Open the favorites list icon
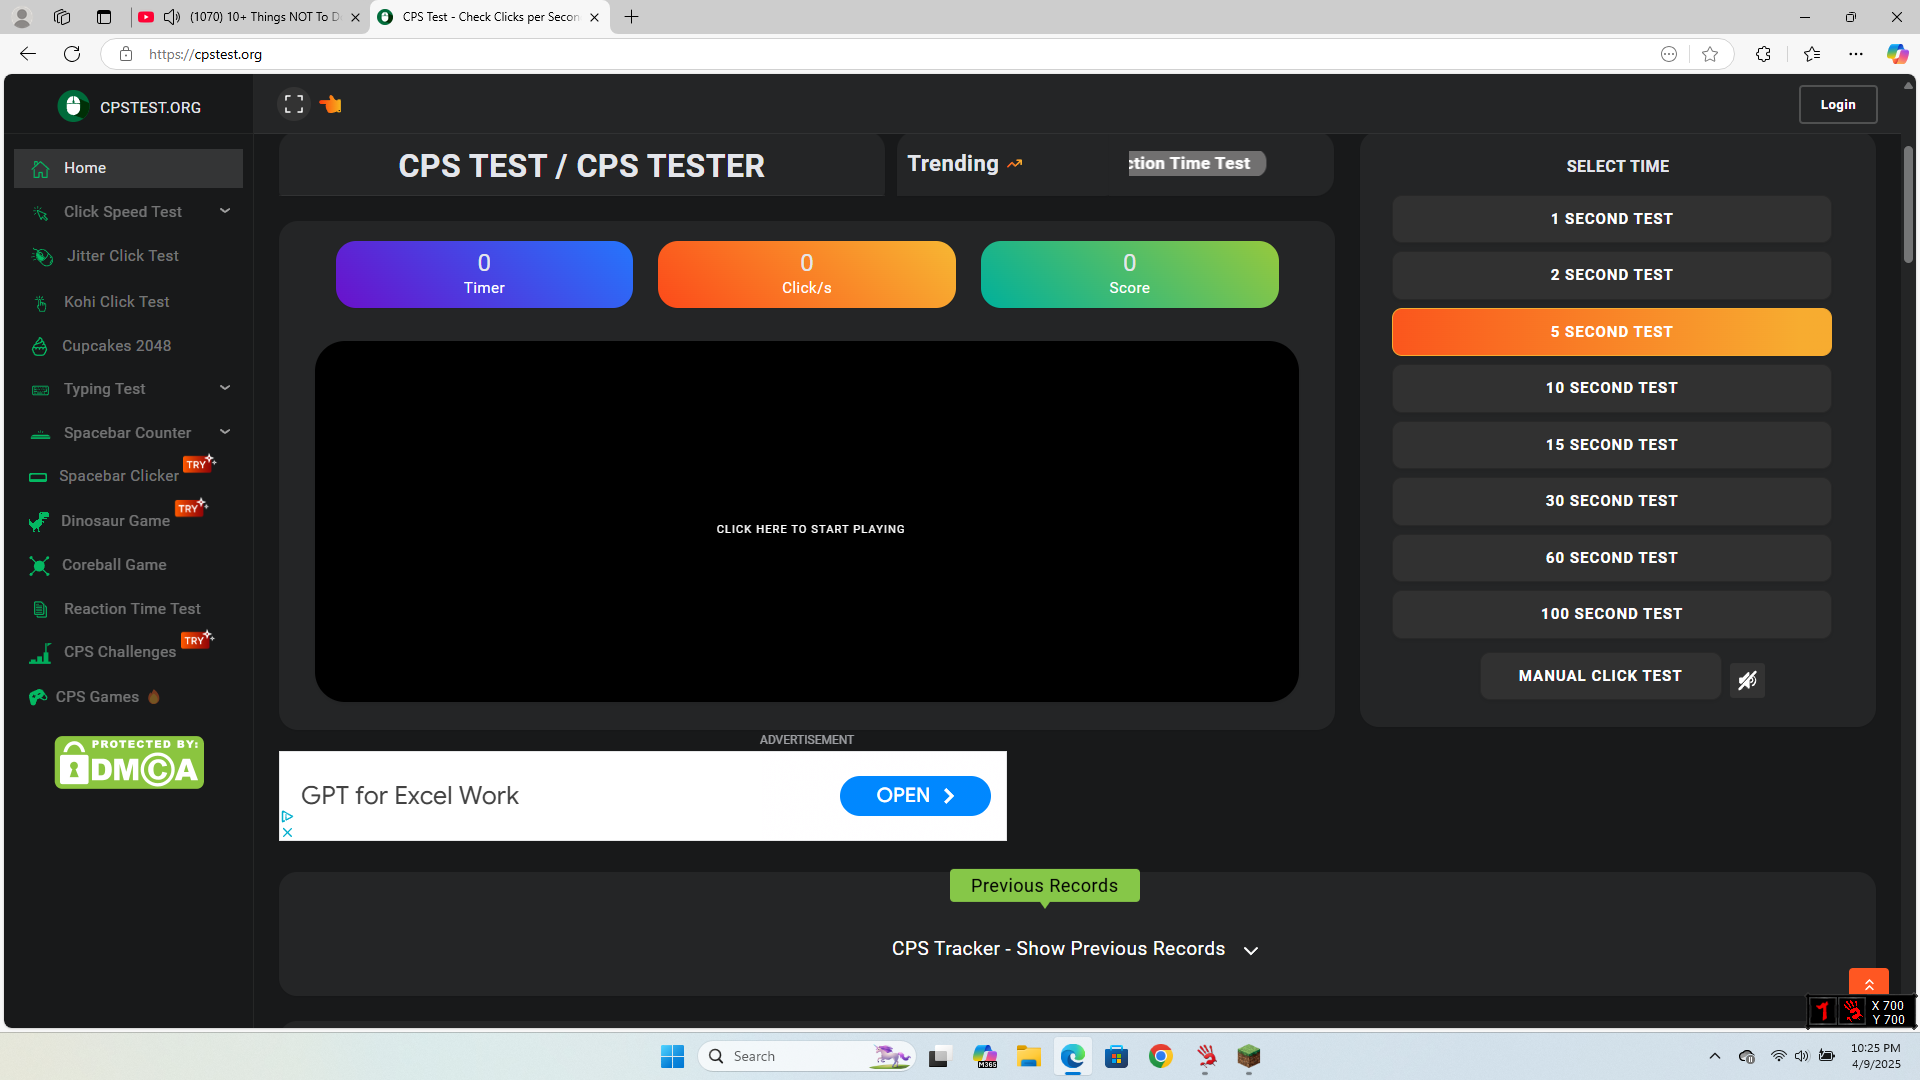 (1812, 54)
